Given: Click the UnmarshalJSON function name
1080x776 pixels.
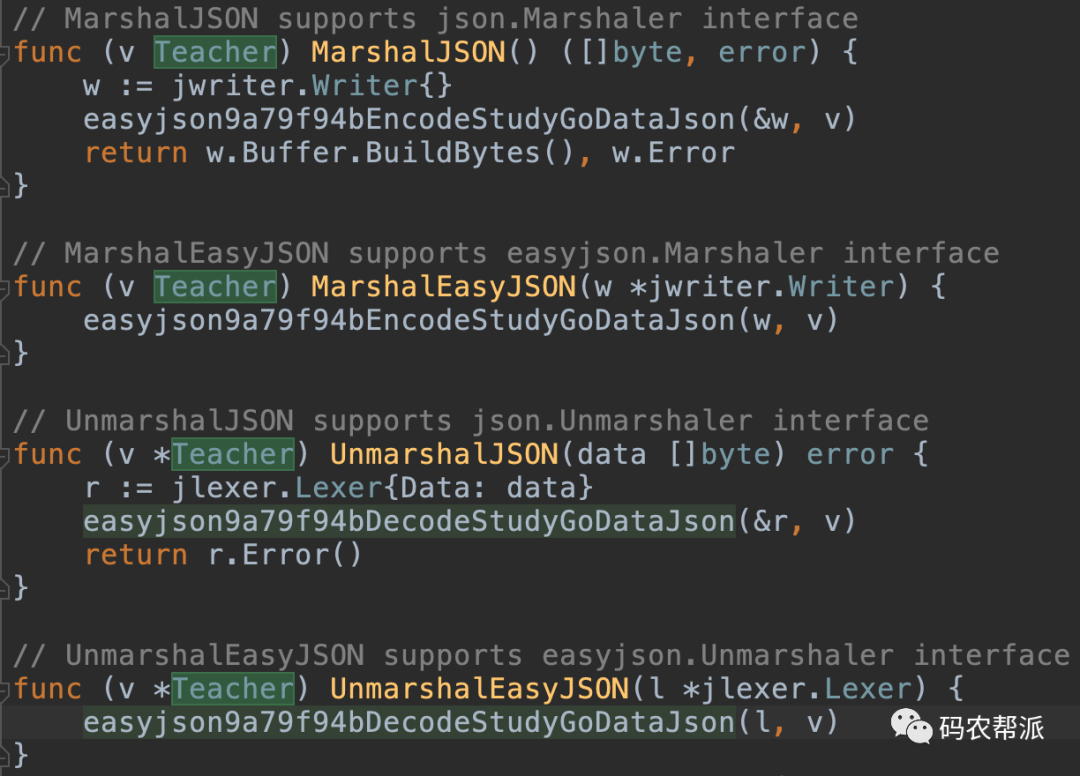Looking at the screenshot, I should click(x=444, y=454).
